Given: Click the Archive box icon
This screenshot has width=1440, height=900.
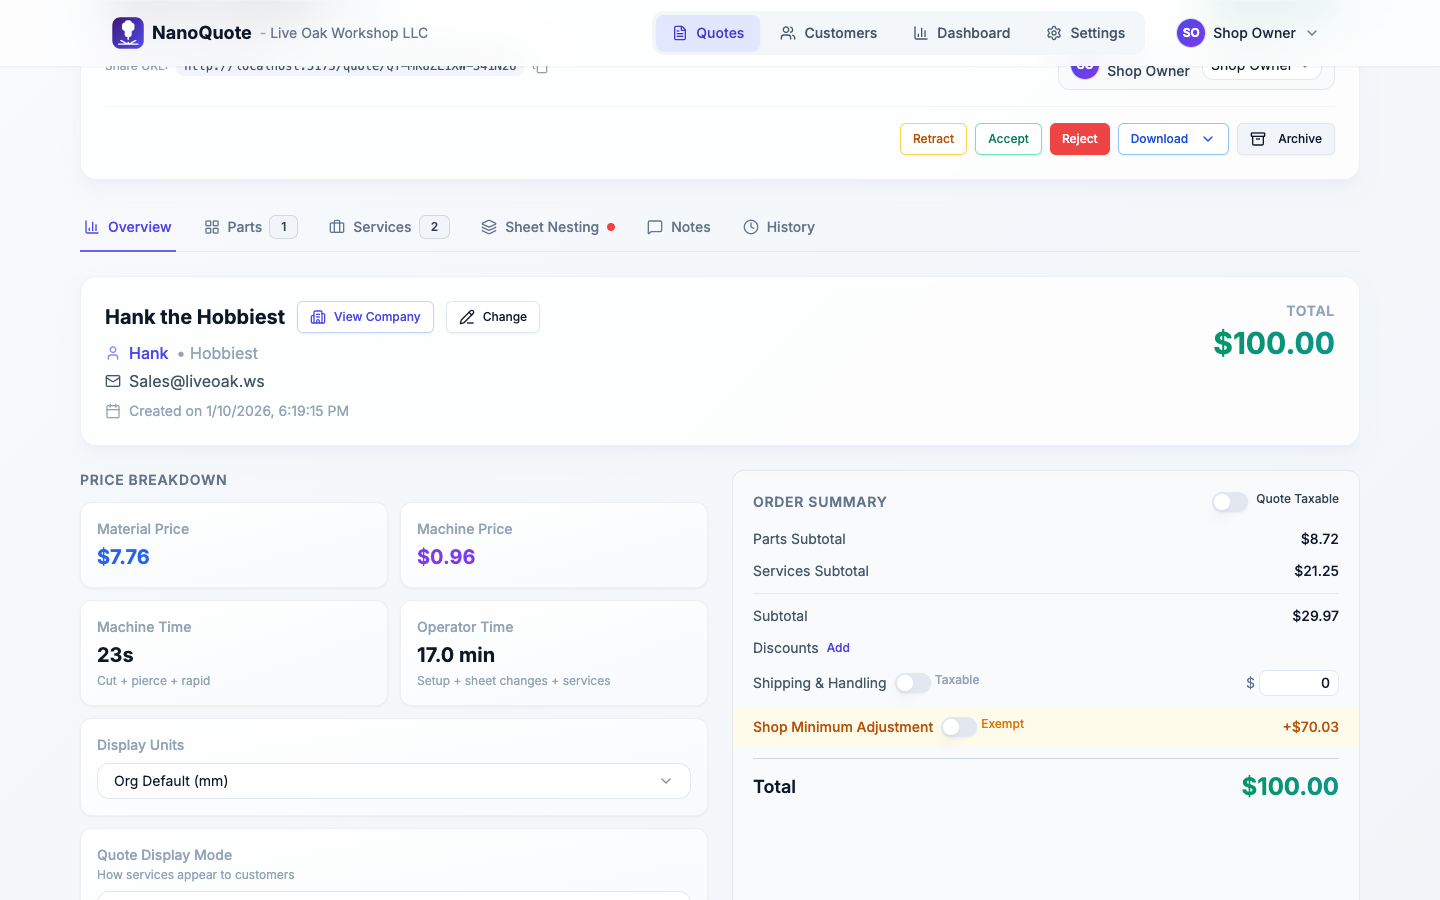Looking at the screenshot, I should point(1258,139).
